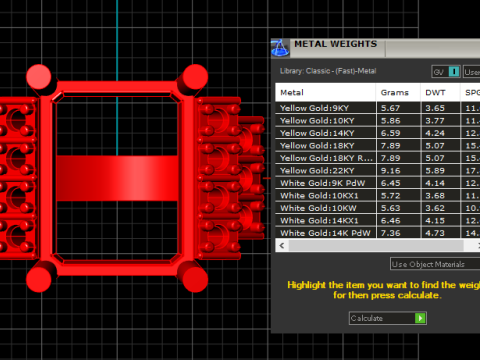Screen dimensions: 480x360
Task: Select the White Gold:14KX1 row
Action: coord(378,221)
